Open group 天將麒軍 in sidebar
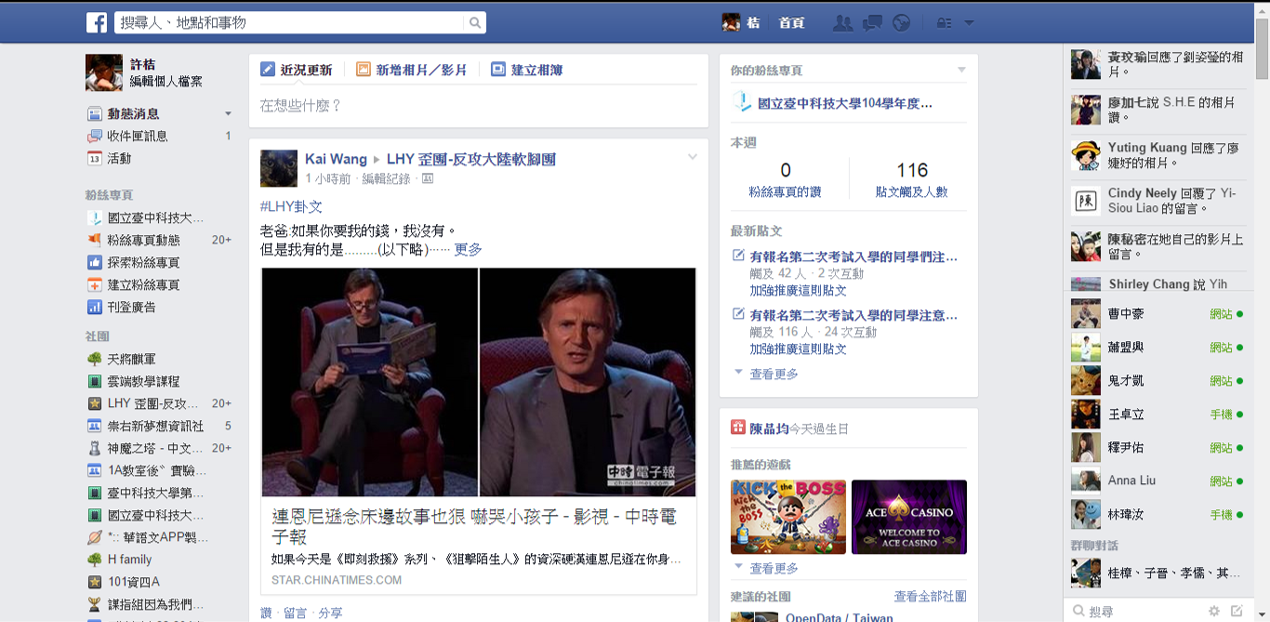 point(131,359)
